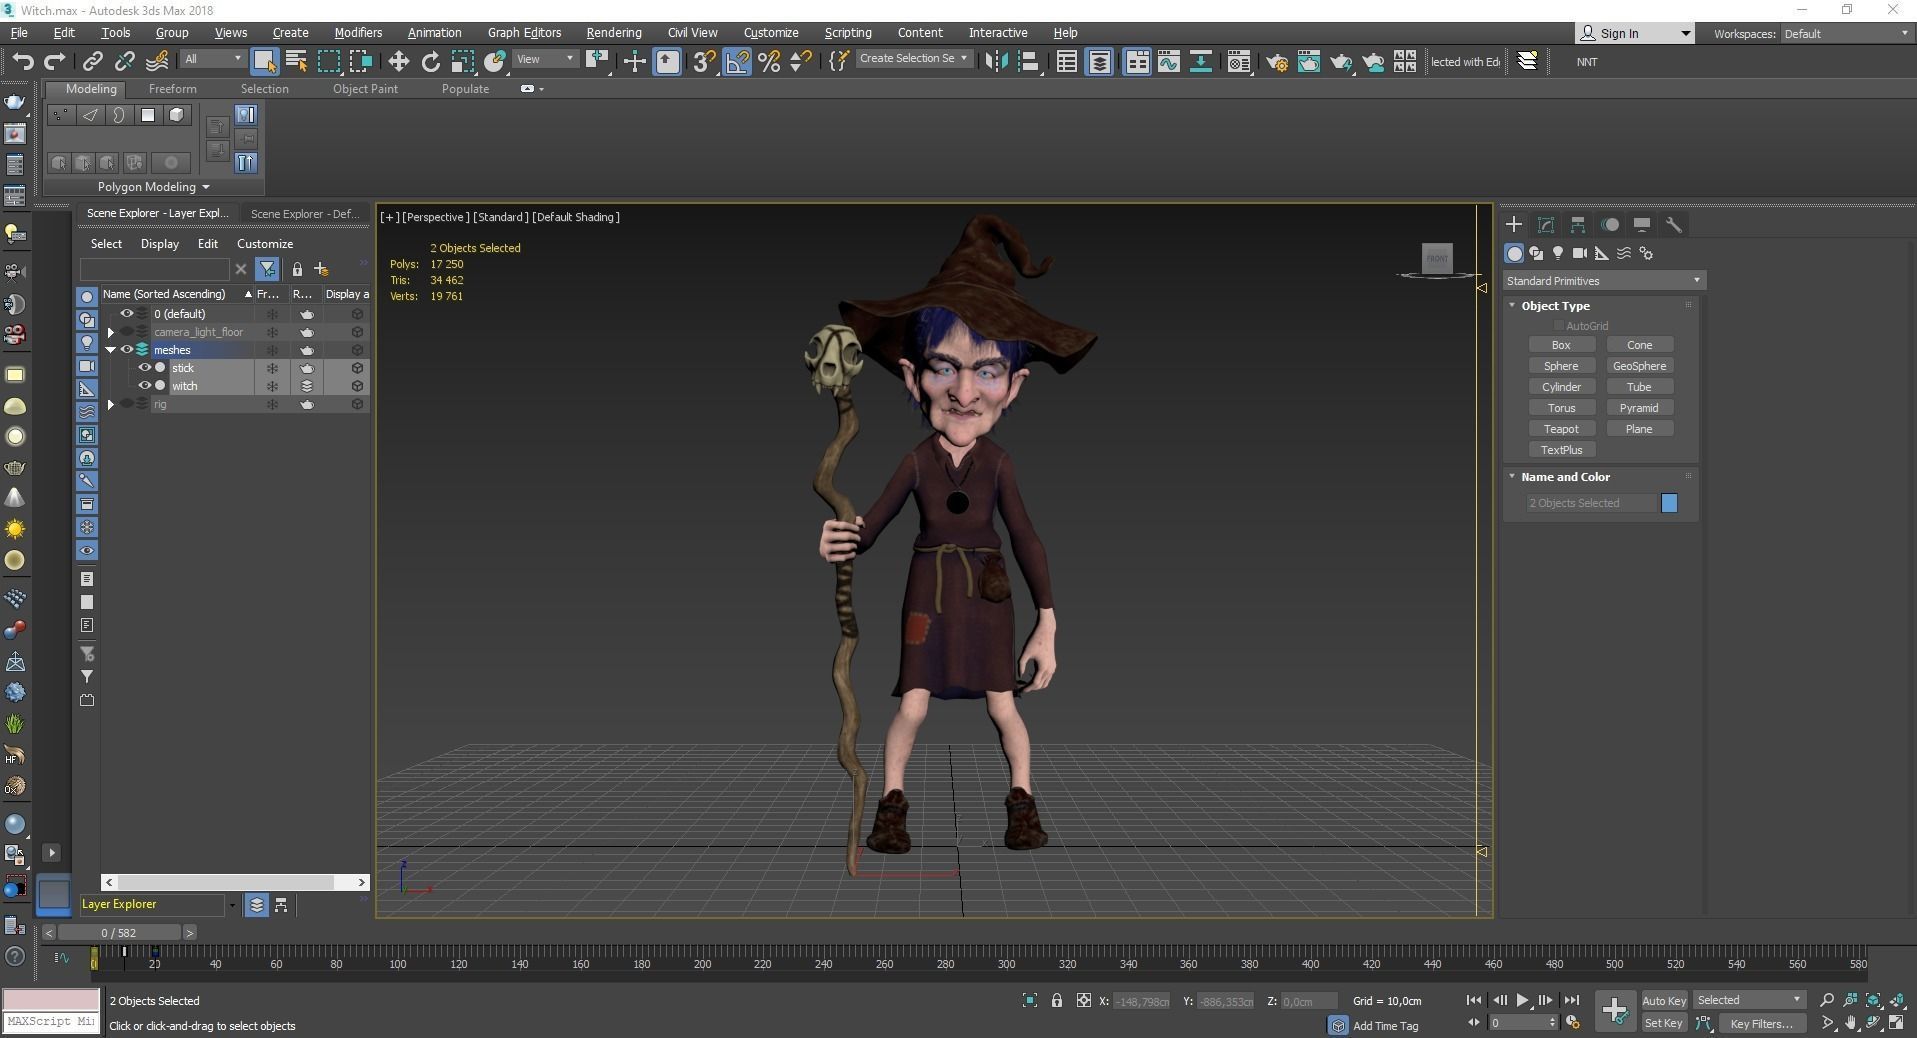
Task: Click the time slider 0 / 582
Action: pyautogui.click(x=119, y=933)
